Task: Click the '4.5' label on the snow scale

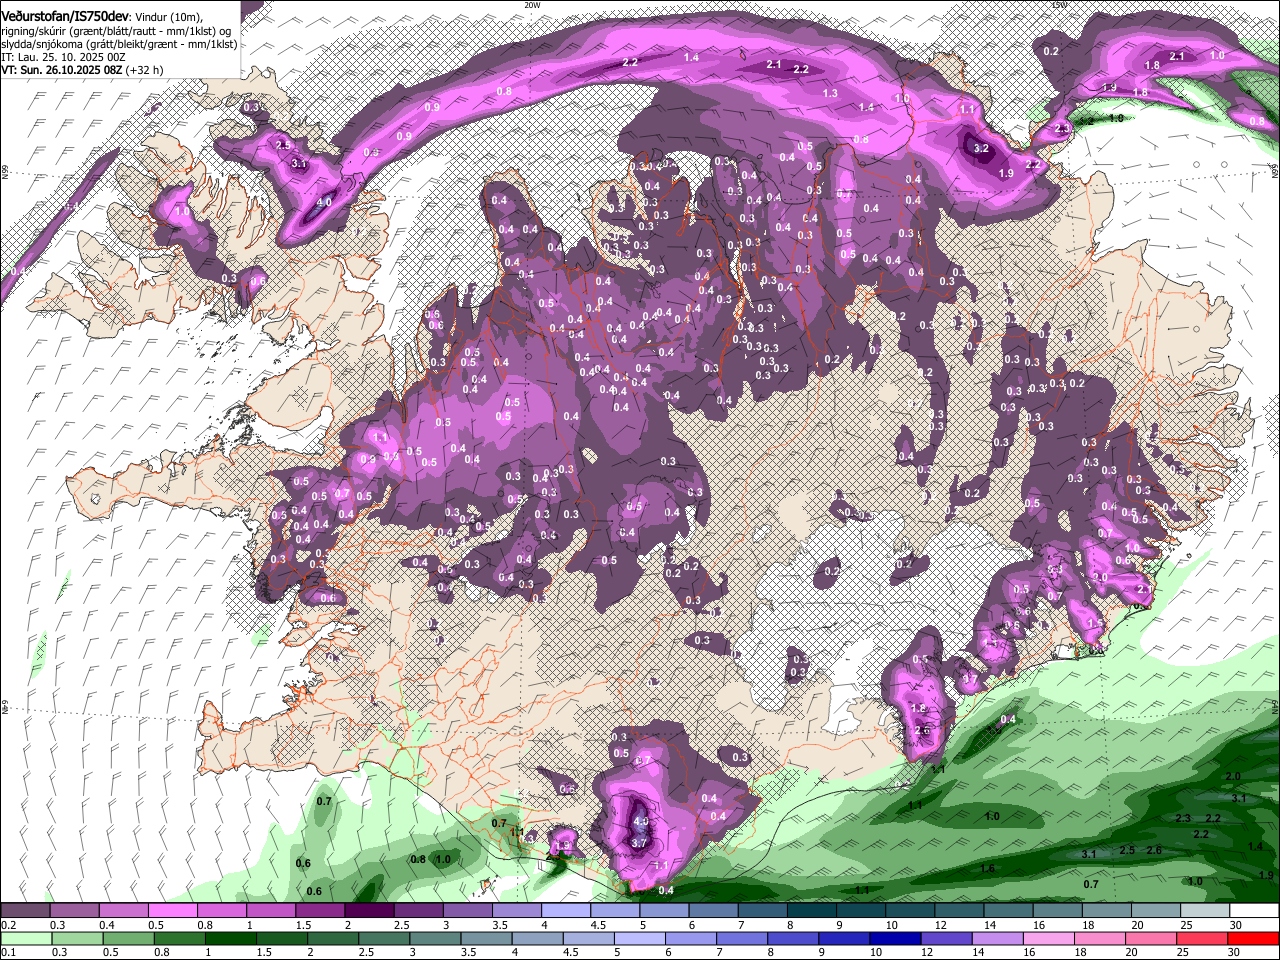Action: pos(598,925)
